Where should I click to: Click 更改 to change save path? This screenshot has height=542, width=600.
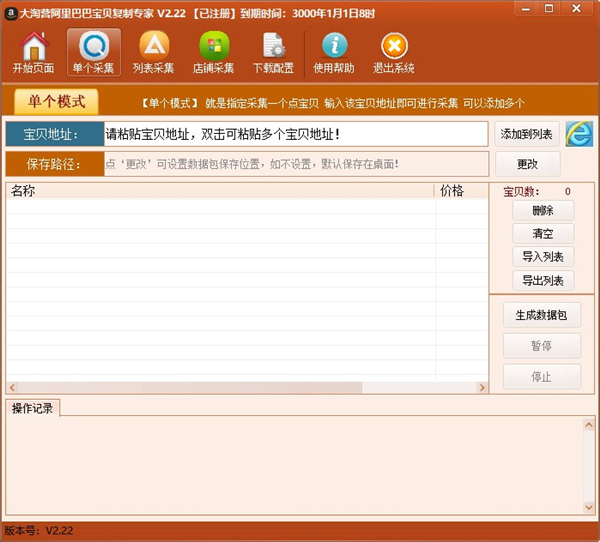tap(528, 164)
